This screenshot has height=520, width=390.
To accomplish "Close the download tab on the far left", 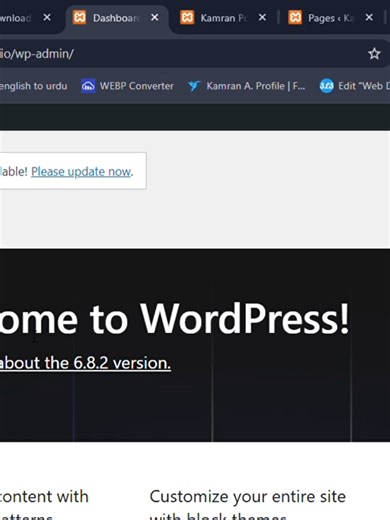I will [47, 17].
